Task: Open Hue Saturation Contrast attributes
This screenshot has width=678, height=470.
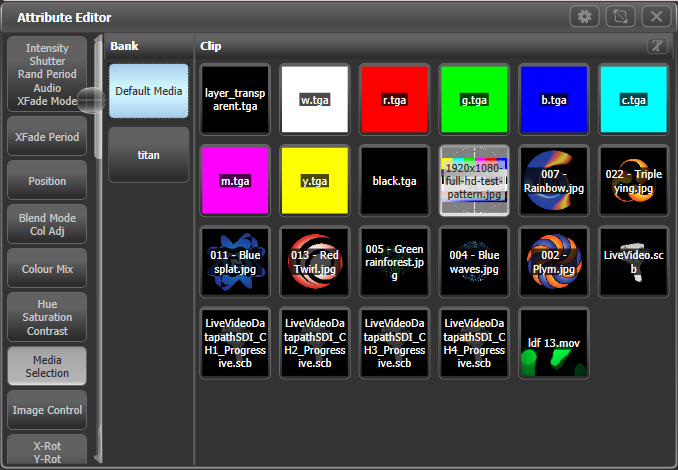Action: pyautogui.click(x=47, y=317)
